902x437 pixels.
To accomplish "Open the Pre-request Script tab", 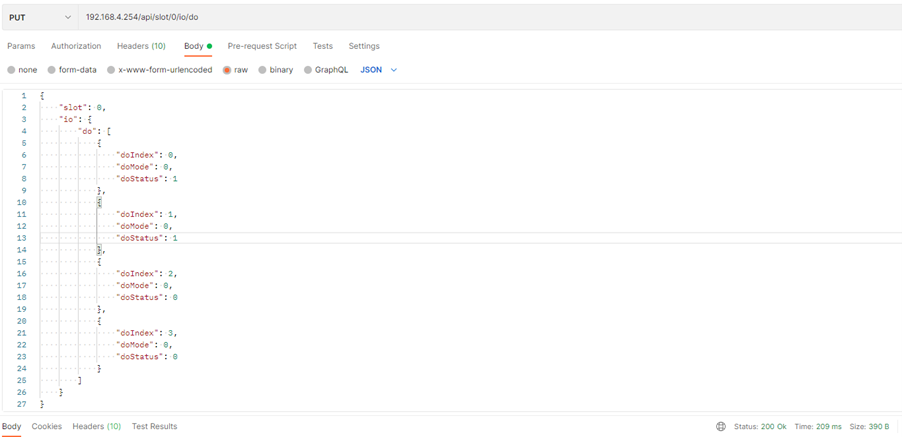I will click(x=262, y=46).
